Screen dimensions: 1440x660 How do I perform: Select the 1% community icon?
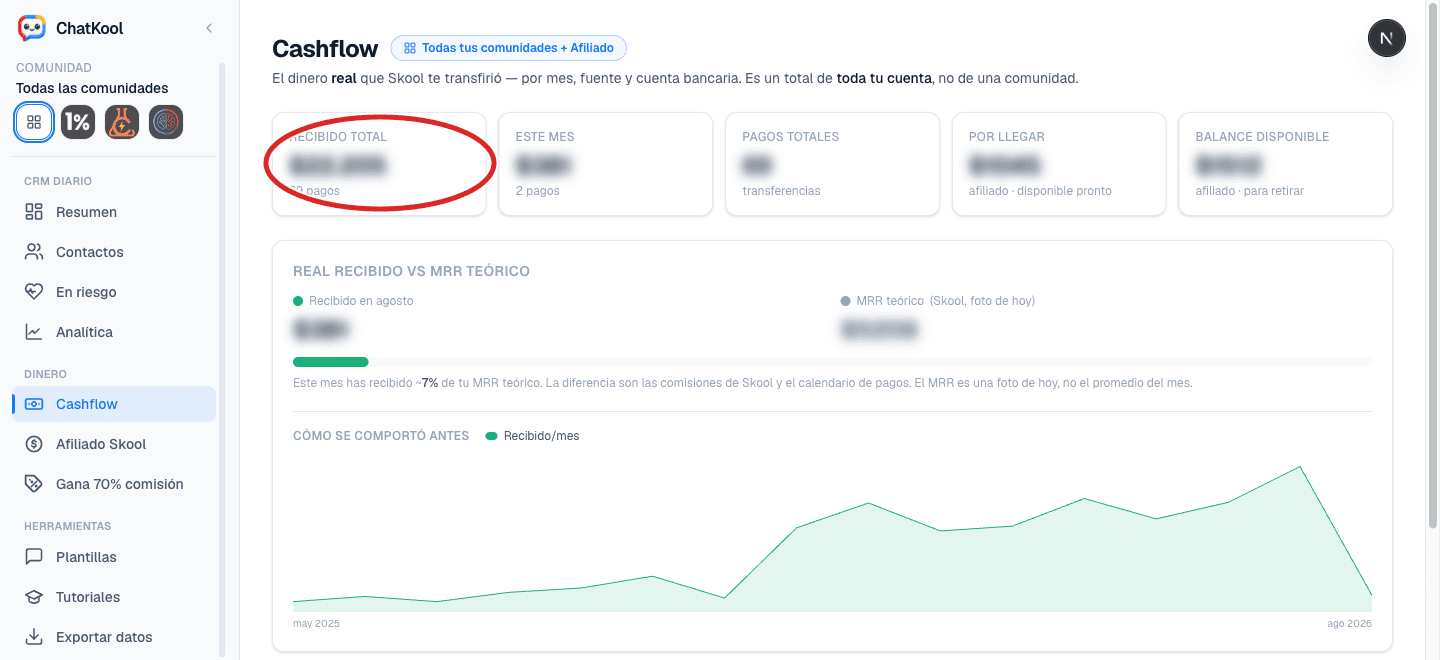78,122
